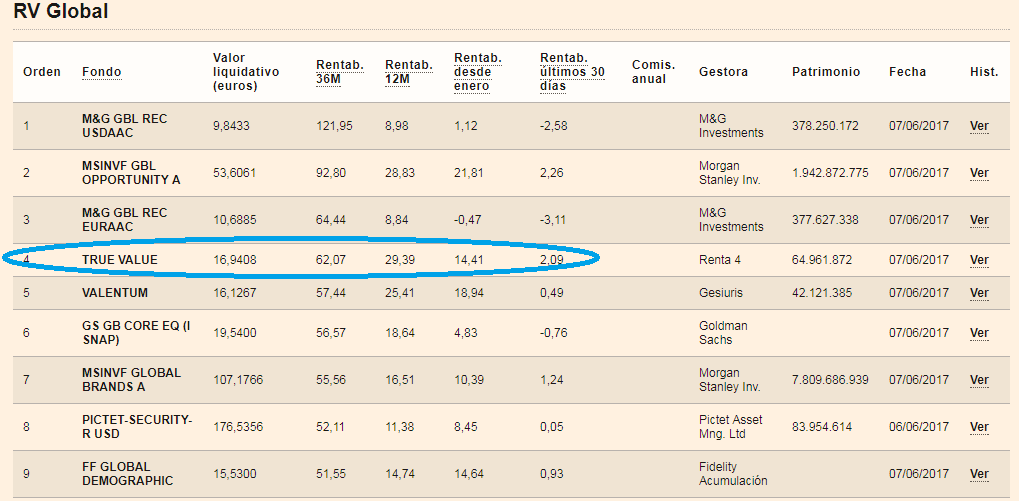Sort by Rentab. desde enero header
1019x501 pixels.
[478, 72]
